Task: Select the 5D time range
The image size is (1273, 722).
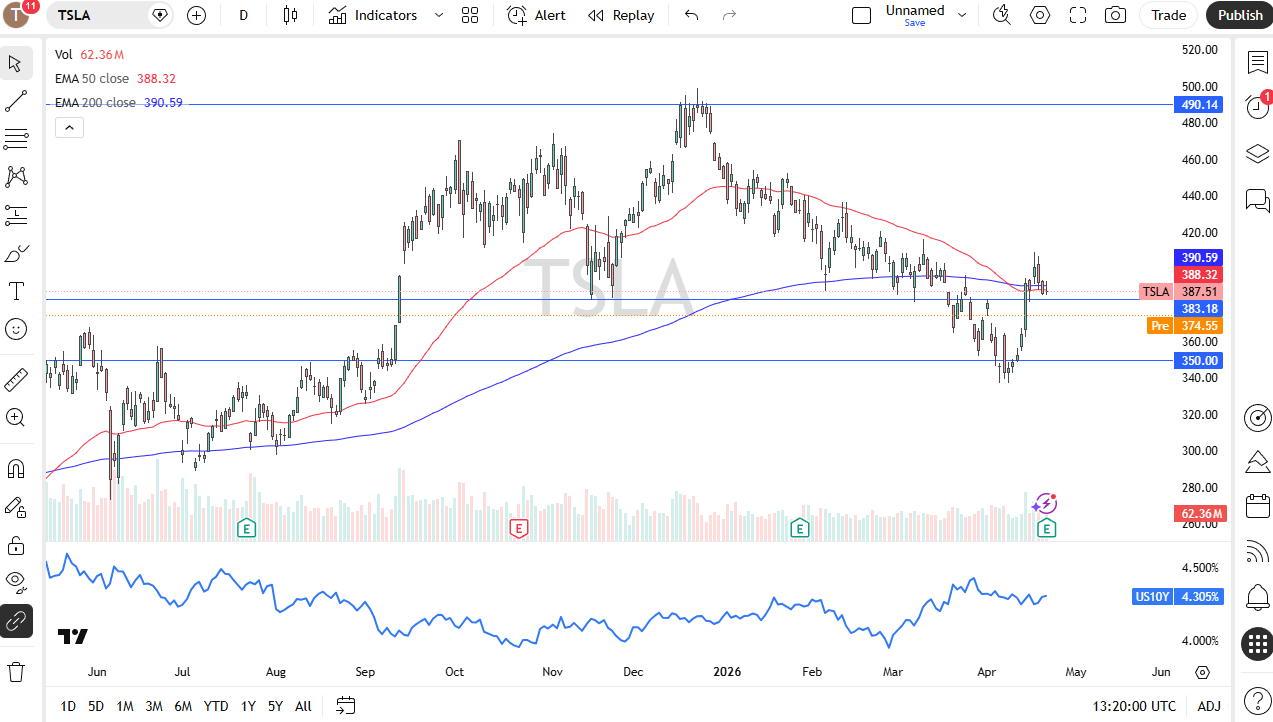Action: (x=96, y=706)
